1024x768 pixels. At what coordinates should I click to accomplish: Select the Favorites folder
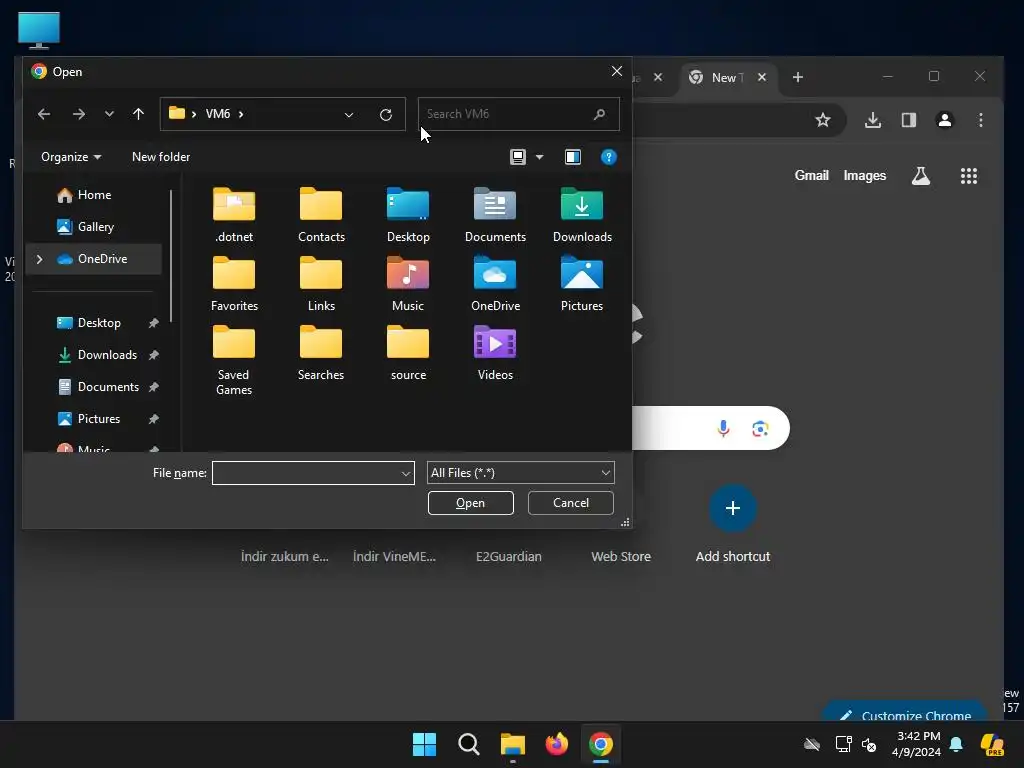(234, 284)
